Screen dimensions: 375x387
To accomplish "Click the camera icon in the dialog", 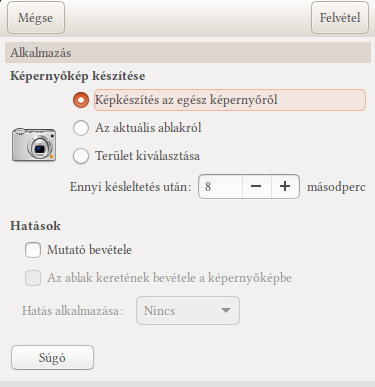I will (34, 145).
